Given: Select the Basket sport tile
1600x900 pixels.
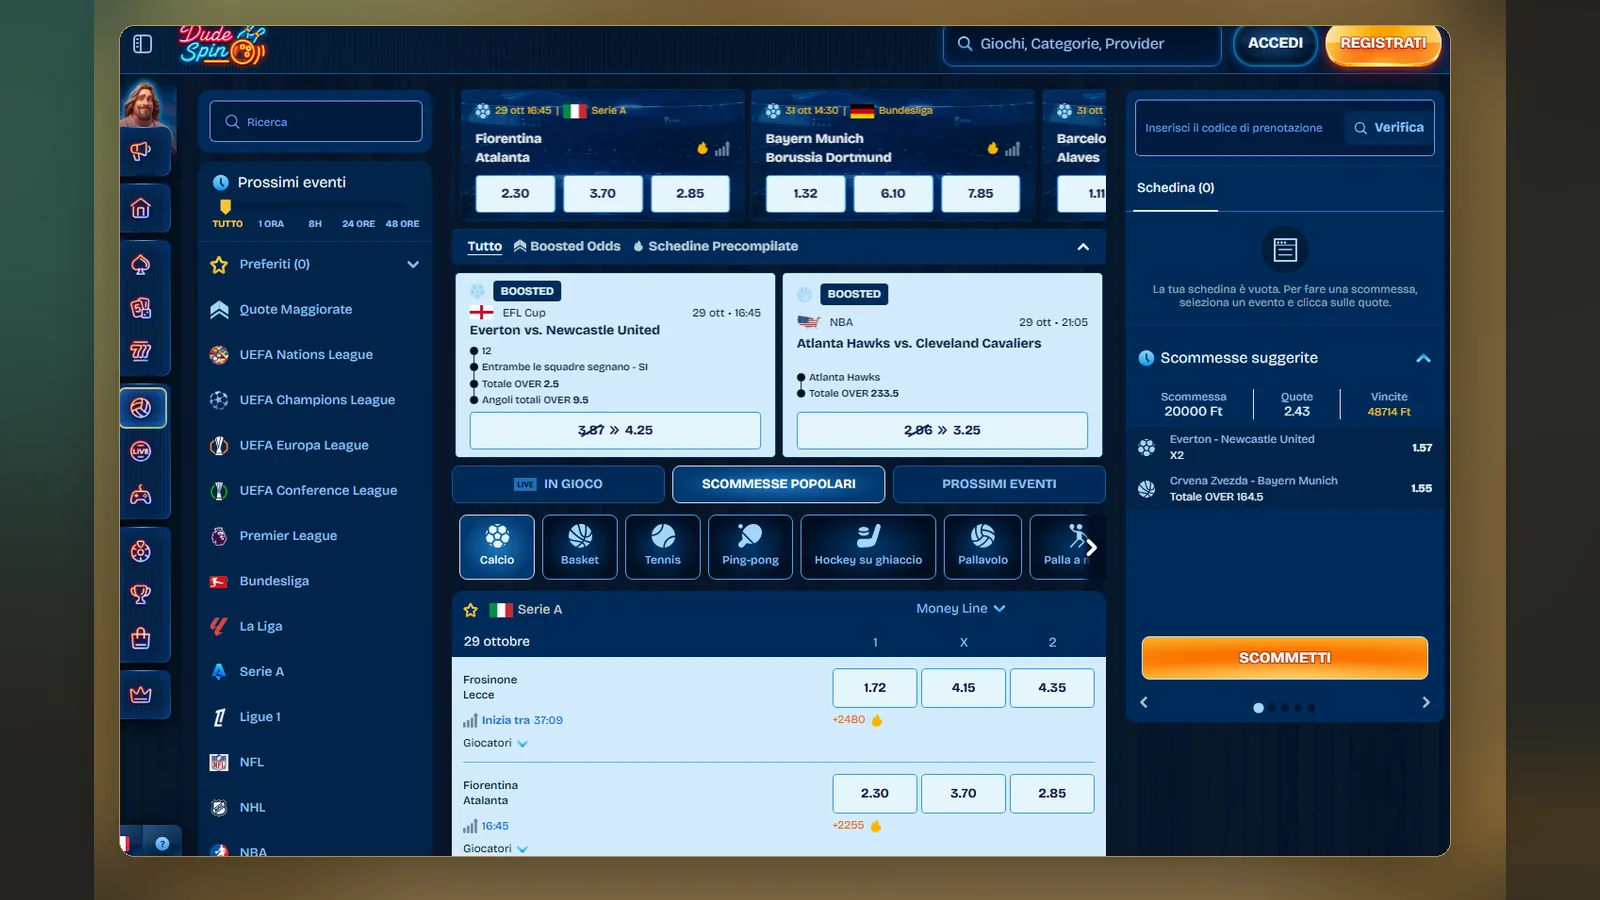Looking at the screenshot, I should pyautogui.click(x=580, y=547).
